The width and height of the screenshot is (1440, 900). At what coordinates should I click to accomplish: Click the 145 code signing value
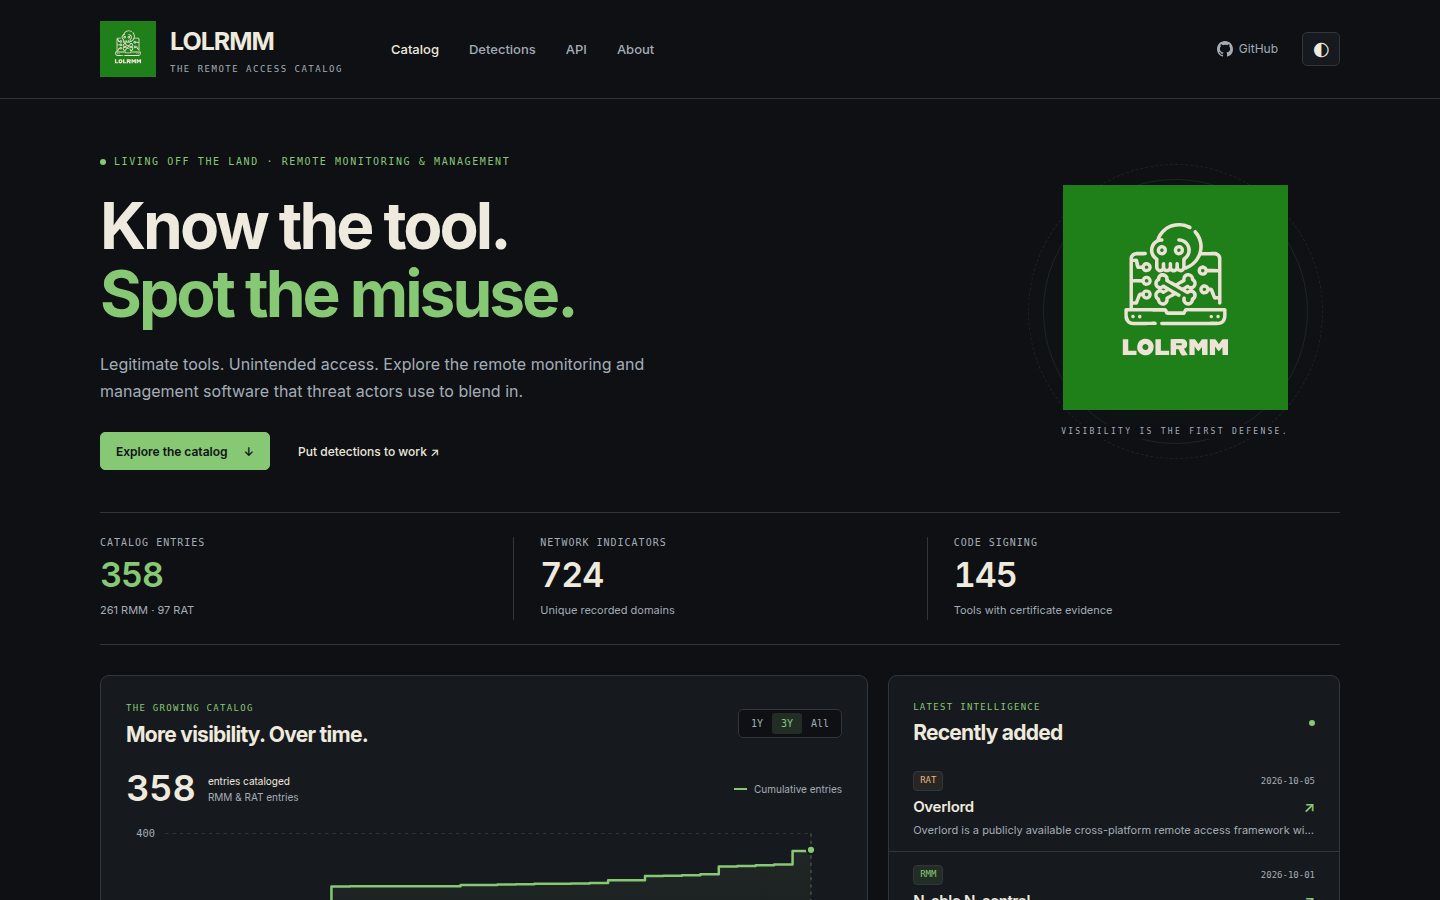(985, 575)
